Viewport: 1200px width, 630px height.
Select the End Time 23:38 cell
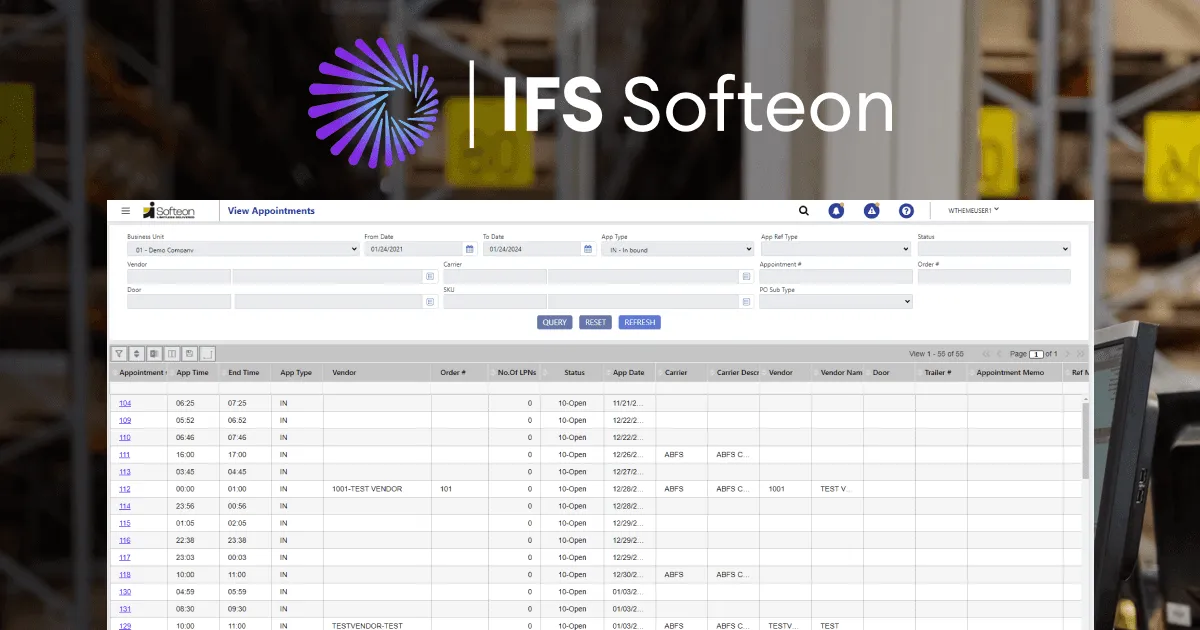pos(244,540)
